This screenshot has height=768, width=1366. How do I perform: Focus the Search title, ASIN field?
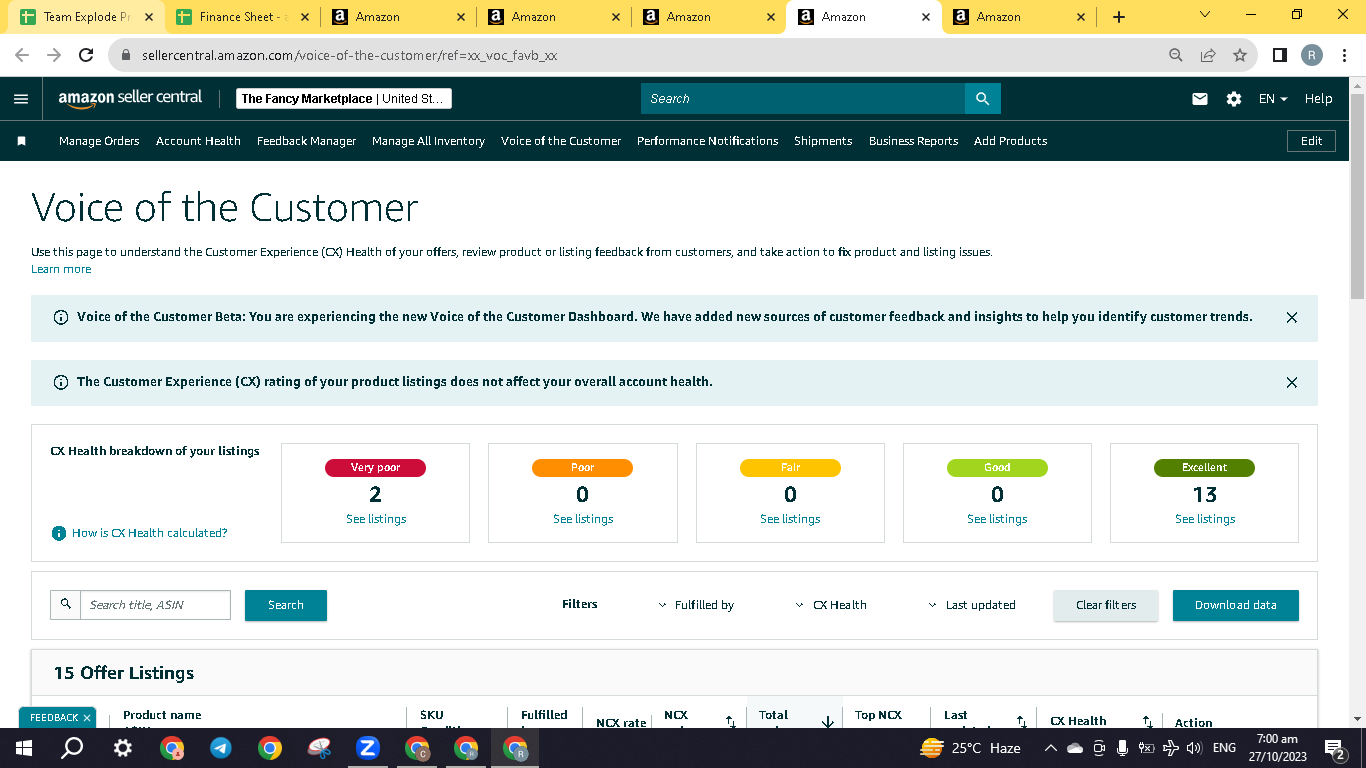coord(155,605)
